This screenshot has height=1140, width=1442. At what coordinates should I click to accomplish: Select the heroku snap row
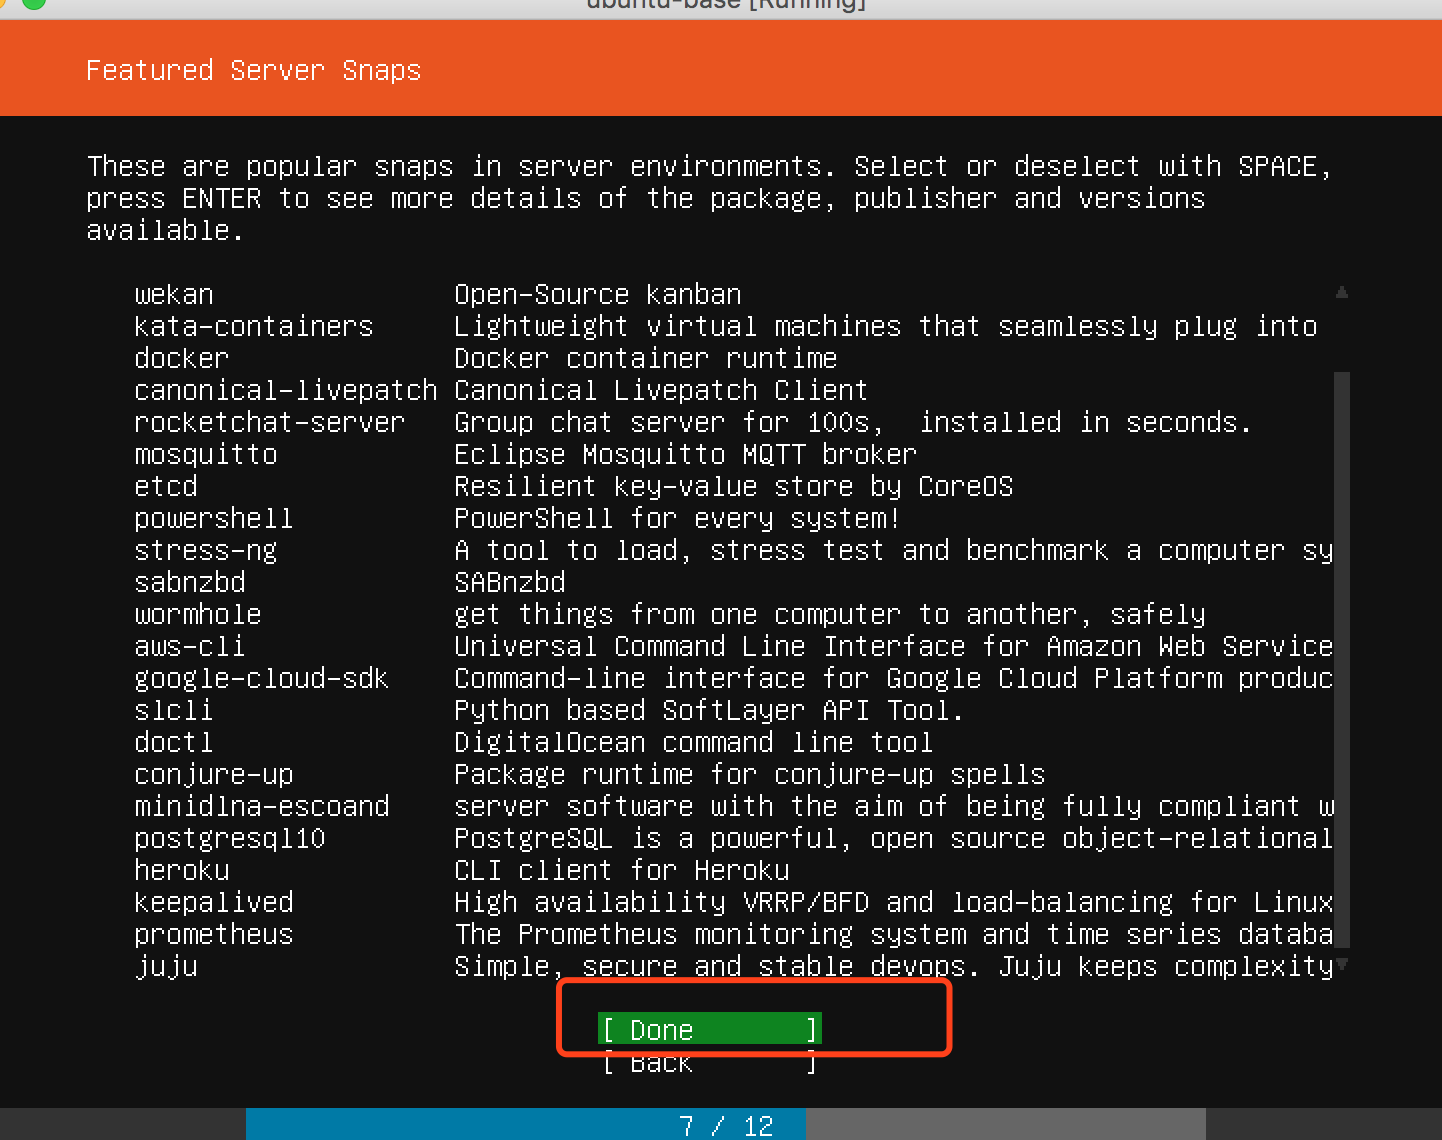point(733,870)
